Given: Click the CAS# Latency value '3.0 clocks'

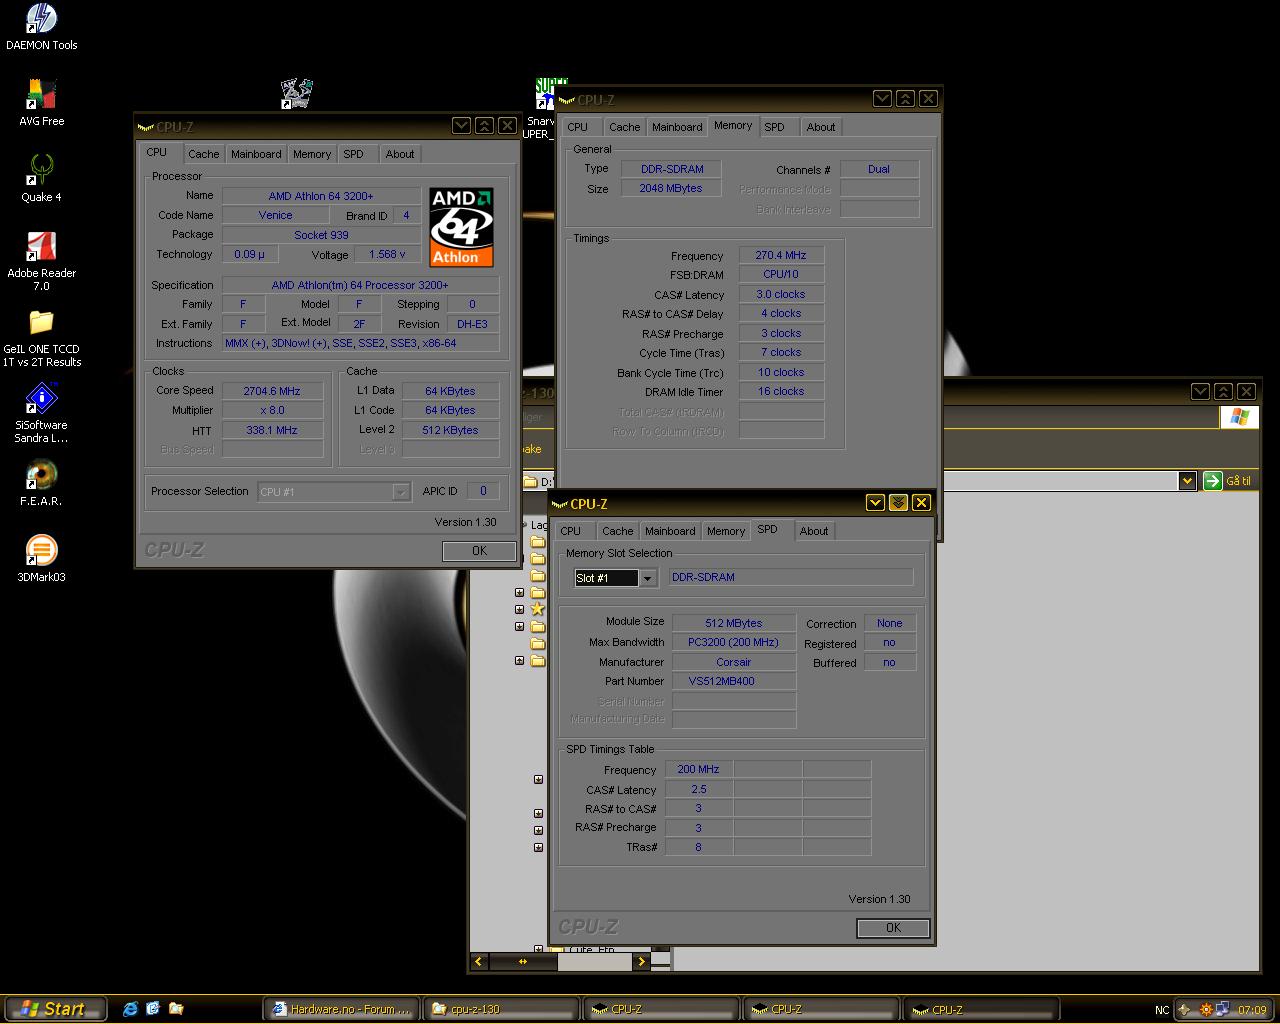Looking at the screenshot, I should click(x=781, y=294).
